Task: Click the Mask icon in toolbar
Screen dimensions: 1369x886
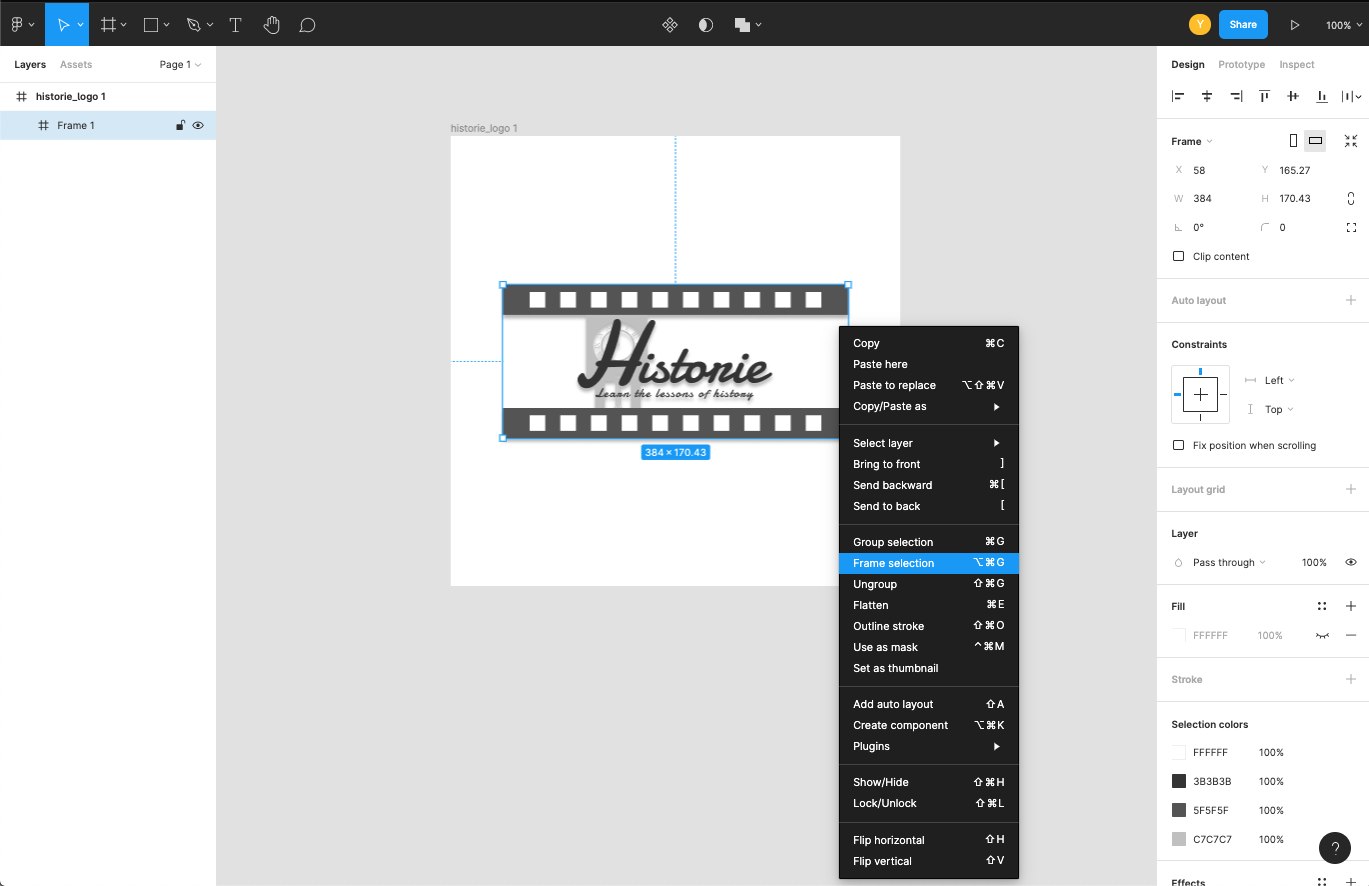Action: coord(706,25)
